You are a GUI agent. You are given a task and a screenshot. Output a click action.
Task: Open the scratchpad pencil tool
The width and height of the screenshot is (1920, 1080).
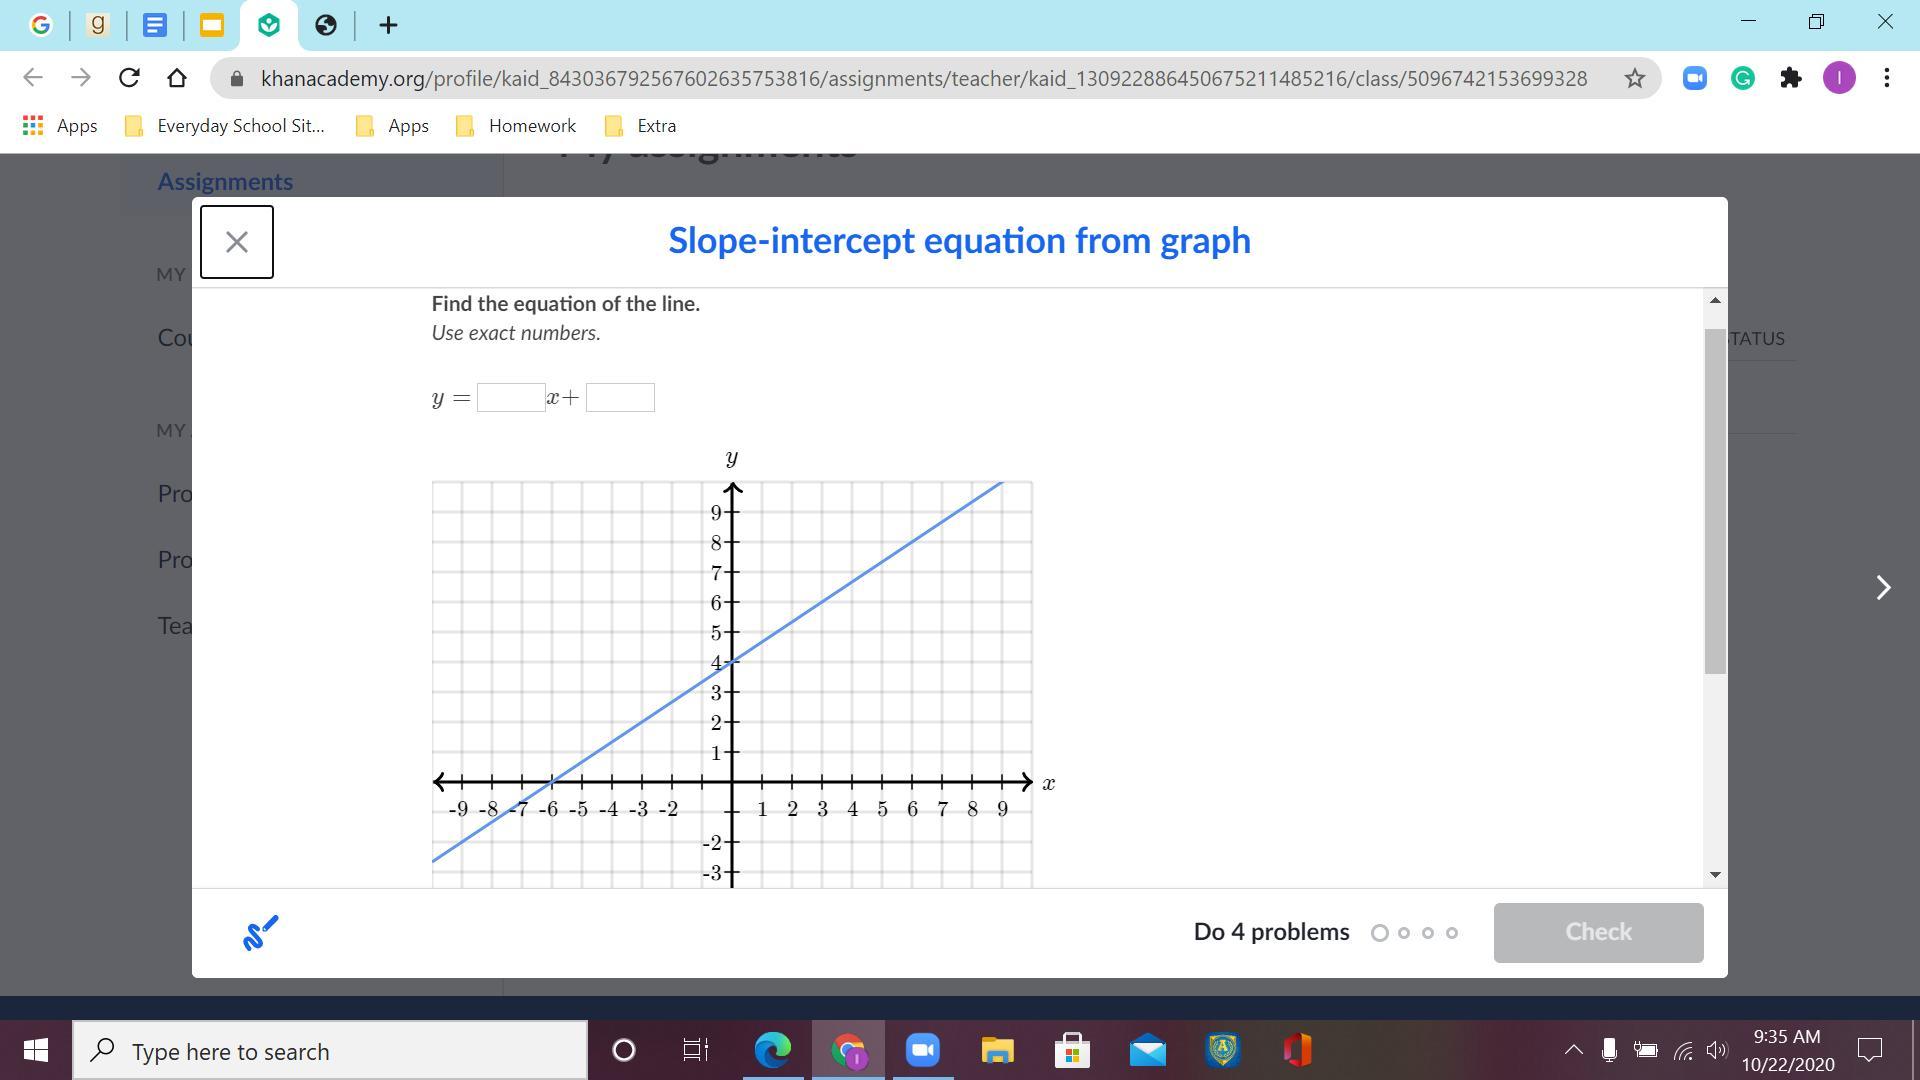(260, 933)
